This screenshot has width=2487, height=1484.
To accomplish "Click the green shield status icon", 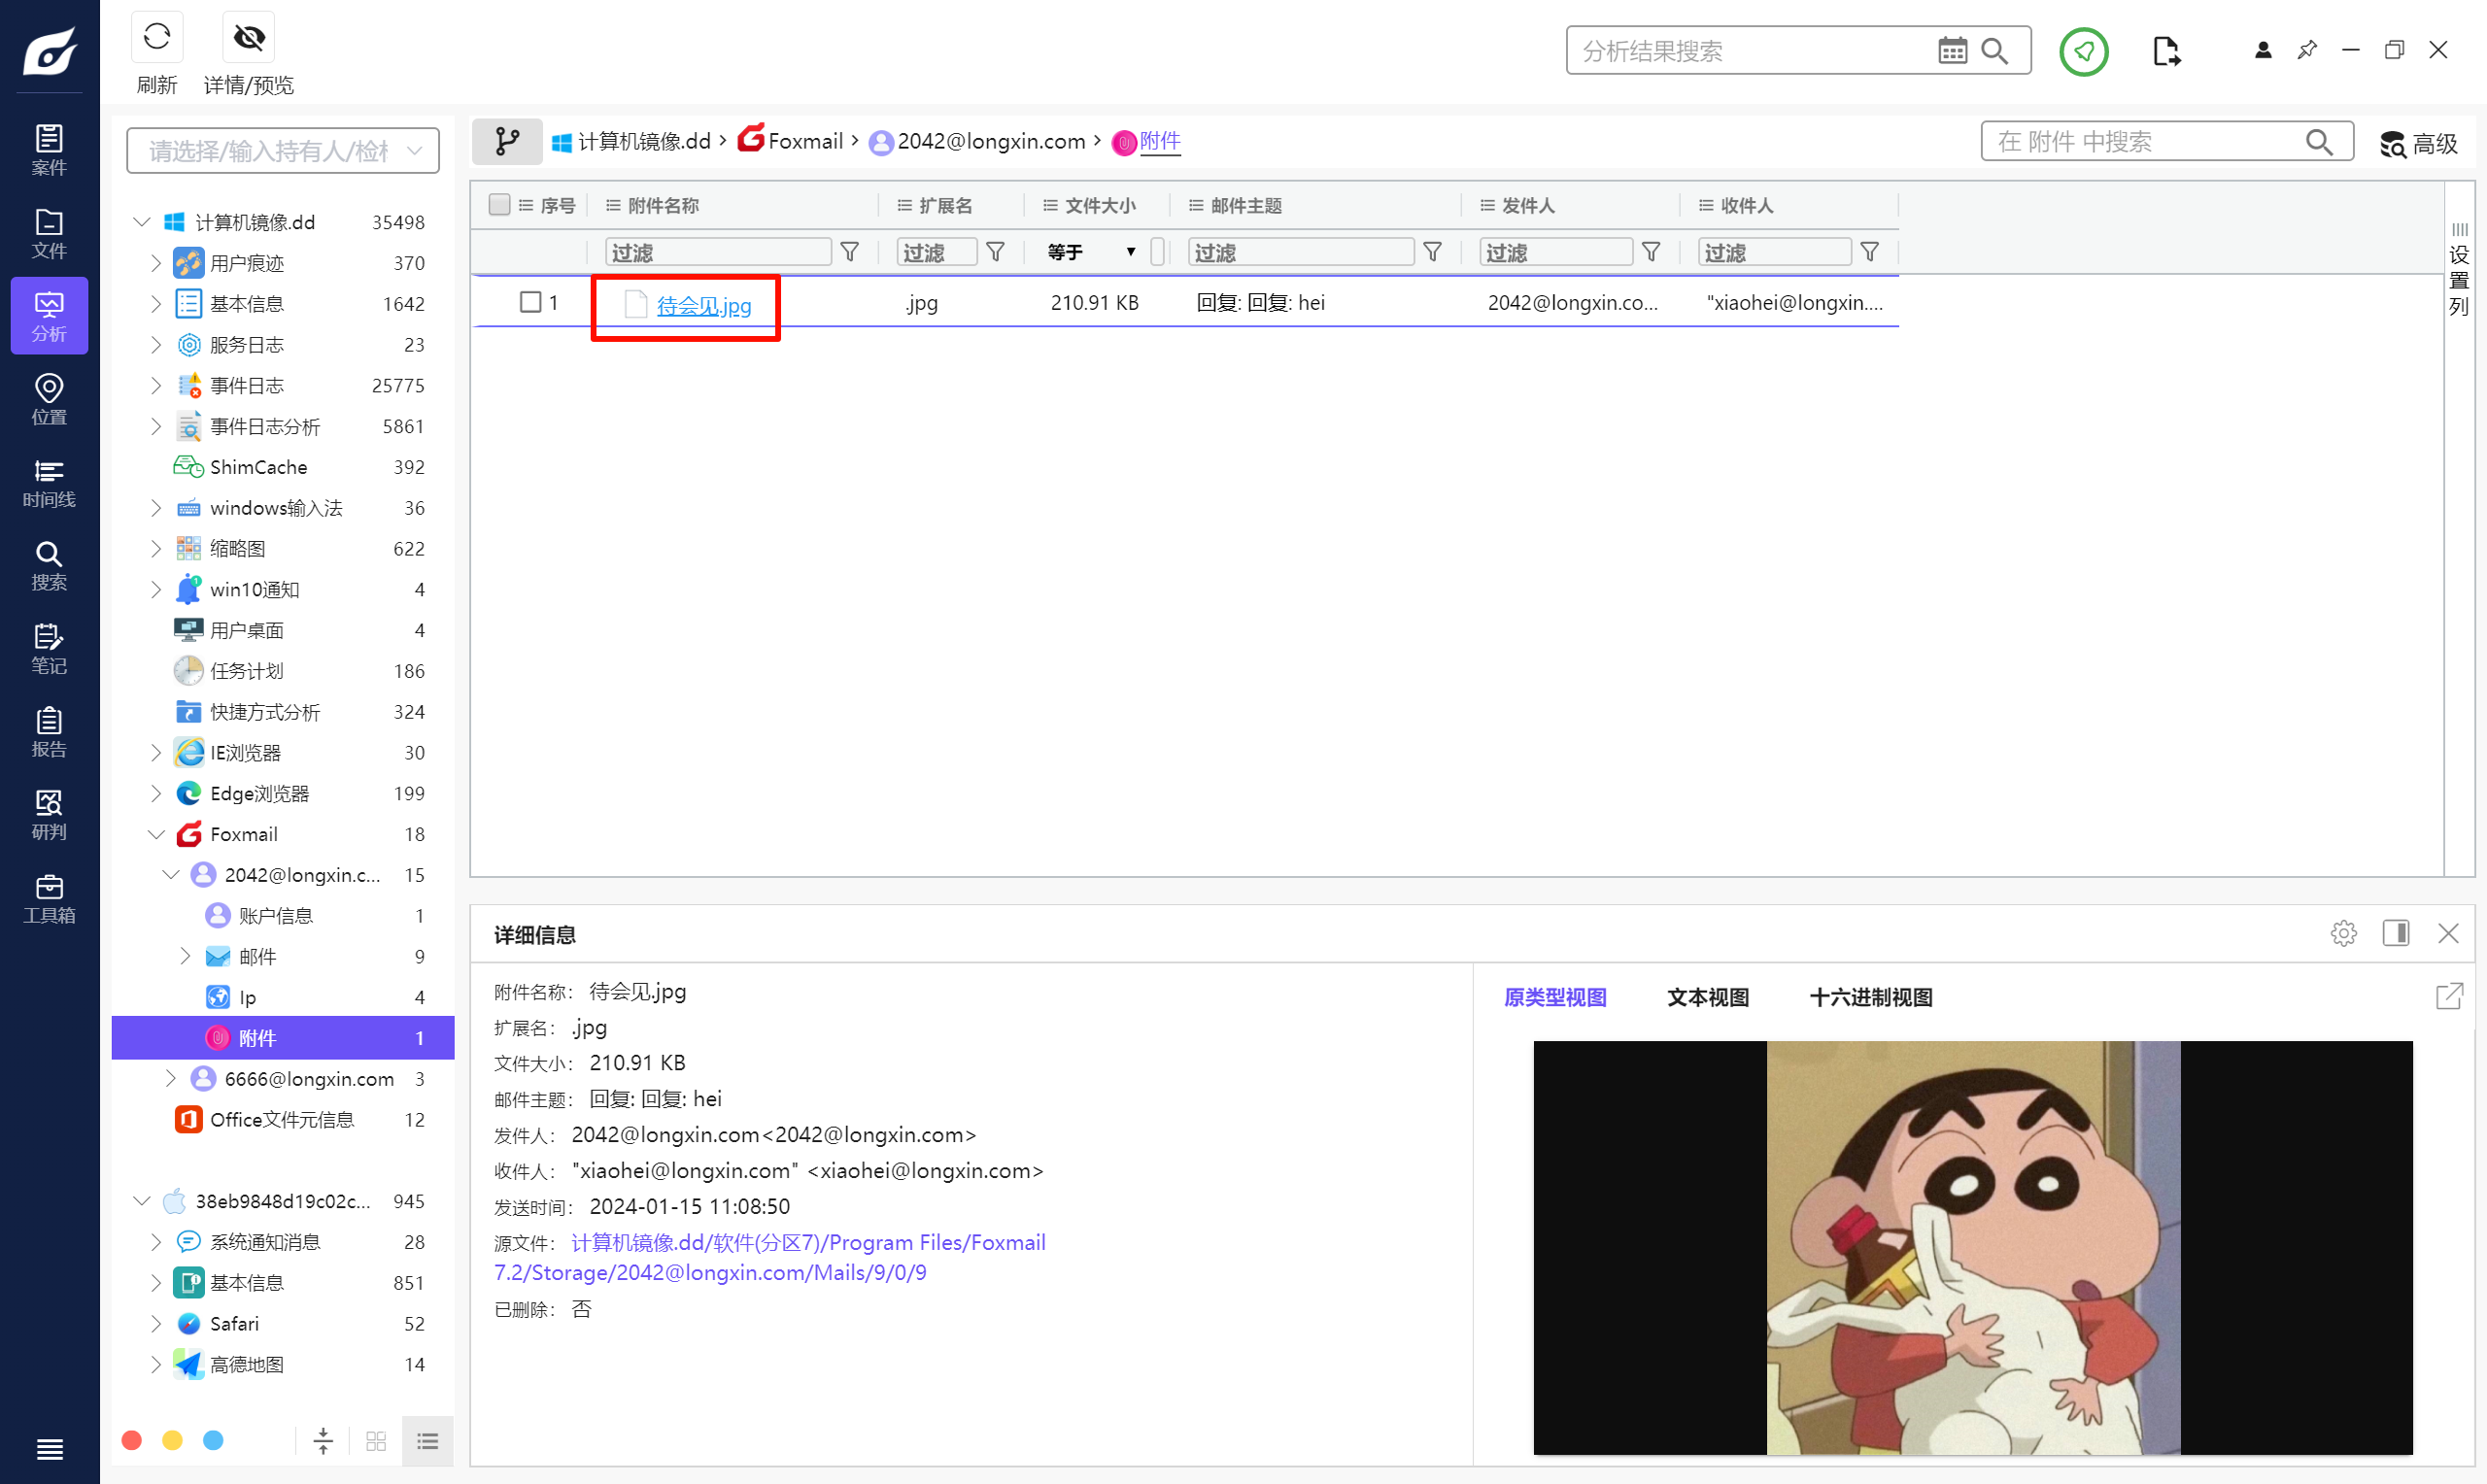I will coord(2084,51).
